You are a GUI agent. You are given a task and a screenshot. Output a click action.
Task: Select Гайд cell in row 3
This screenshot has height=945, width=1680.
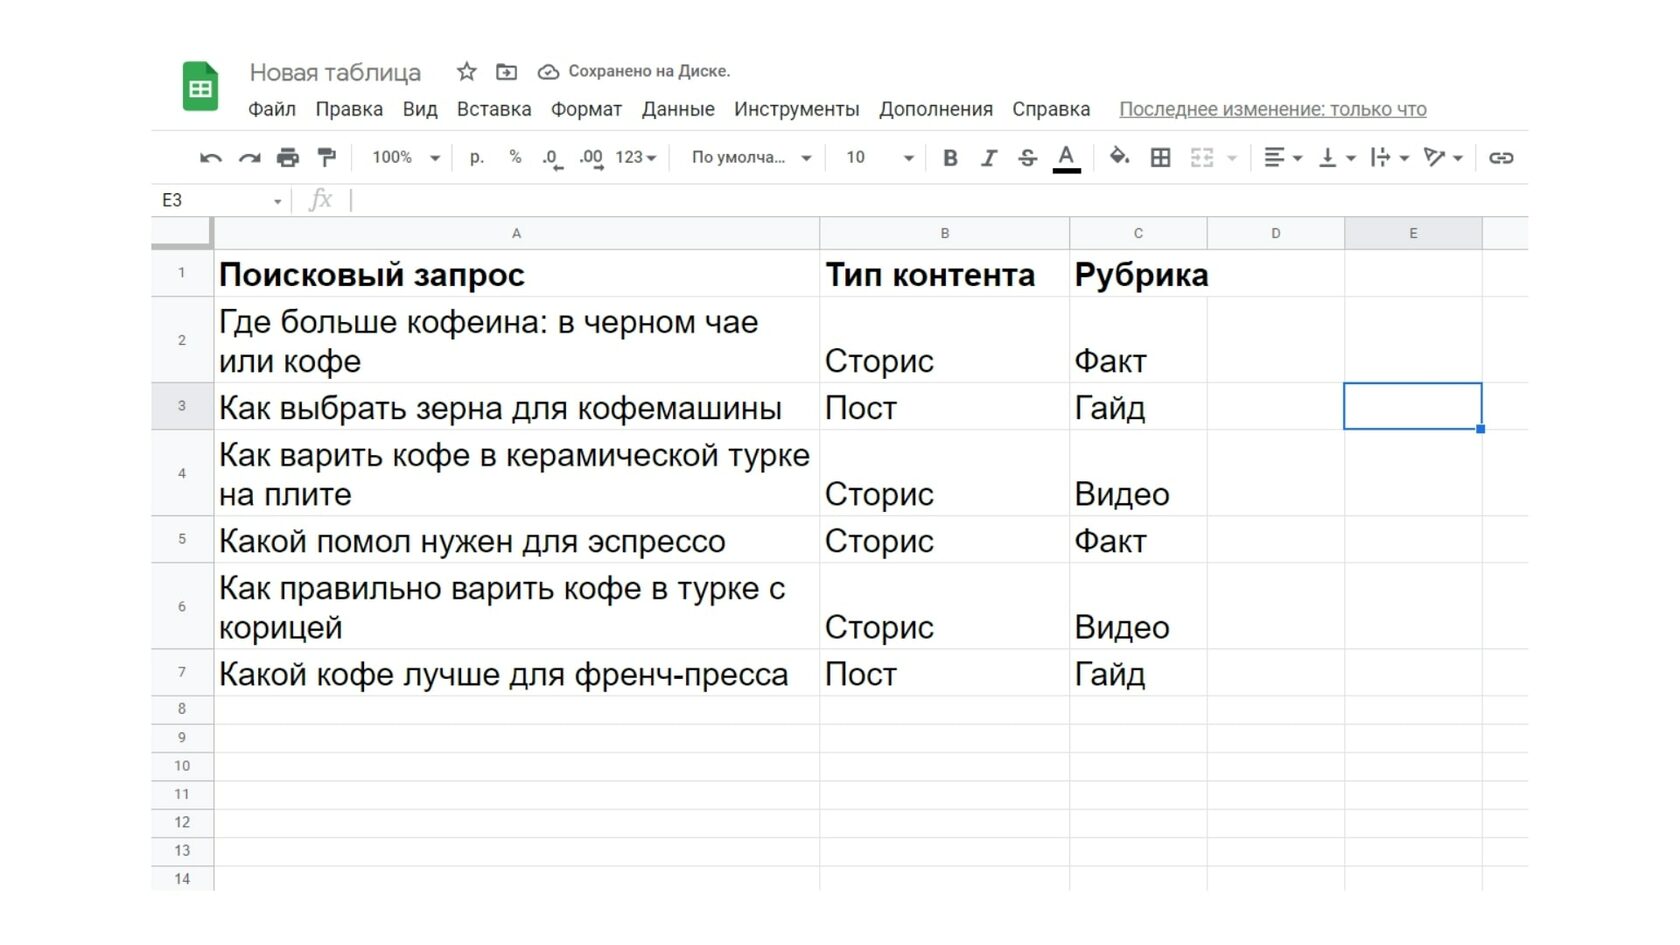(1138, 407)
